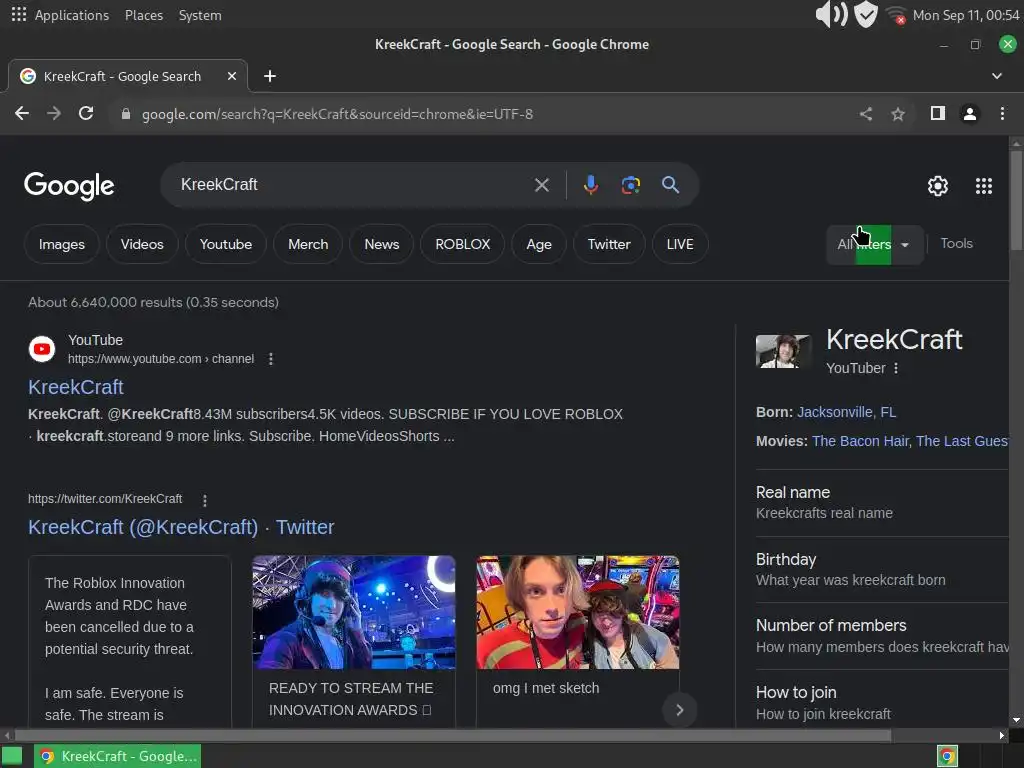The height and width of the screenshot is (768, 1024).
Task: Open the omg I met sketch tweet image
Action: click(577, 612)
